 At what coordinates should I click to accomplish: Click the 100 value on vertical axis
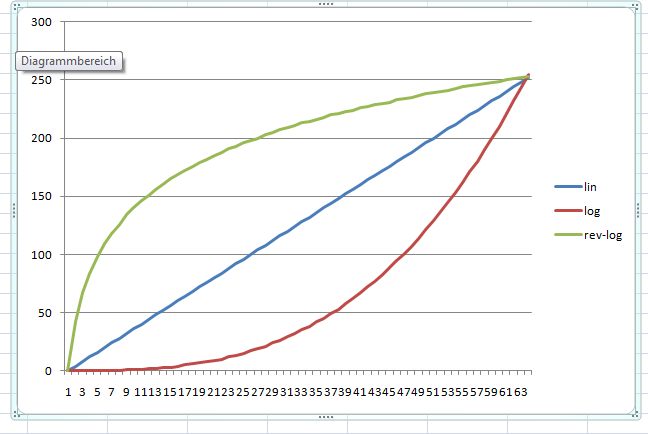point(41,255)
